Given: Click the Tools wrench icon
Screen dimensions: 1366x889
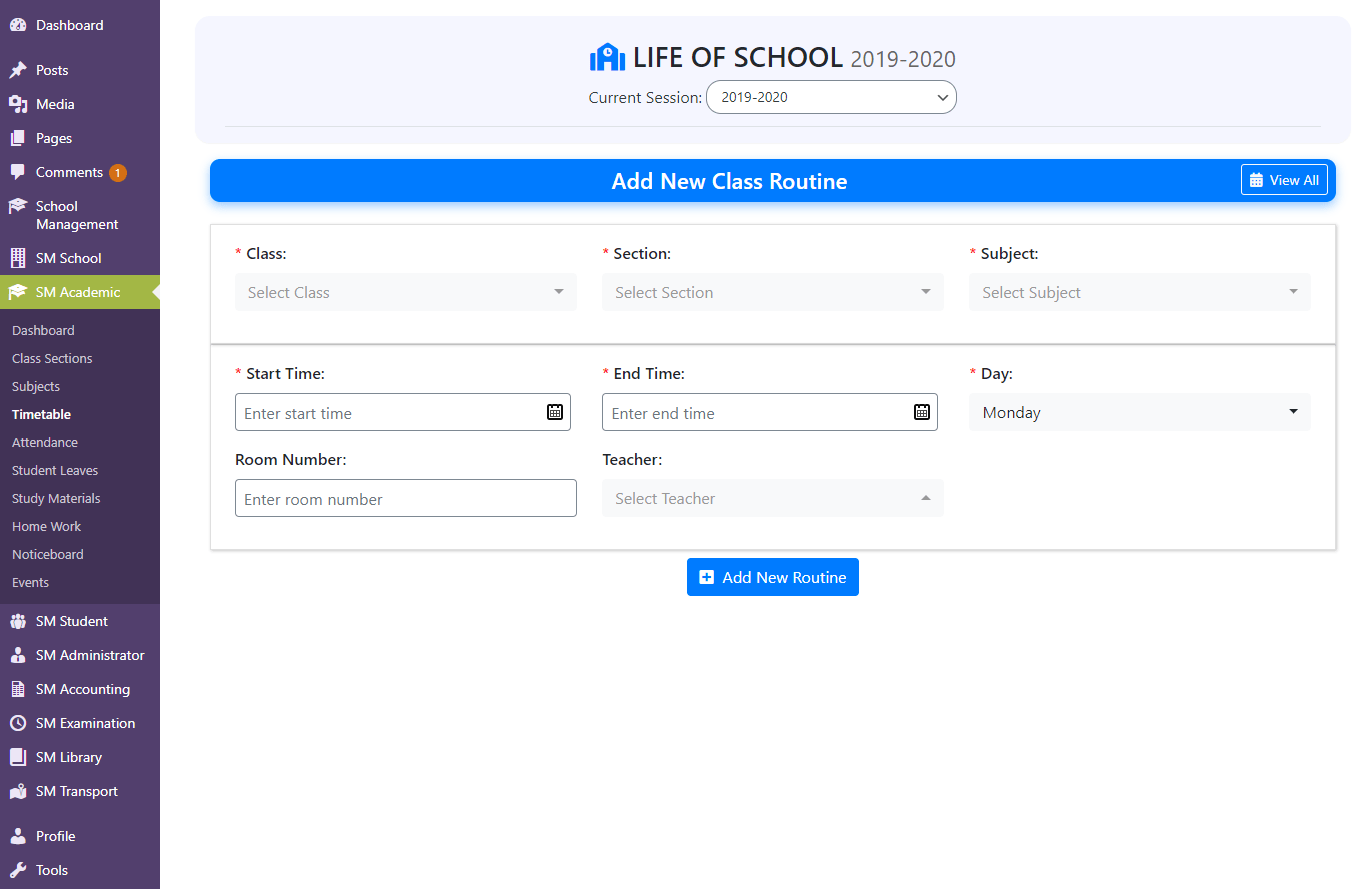Looking at the screenshot, I should (x=17, y=870).
